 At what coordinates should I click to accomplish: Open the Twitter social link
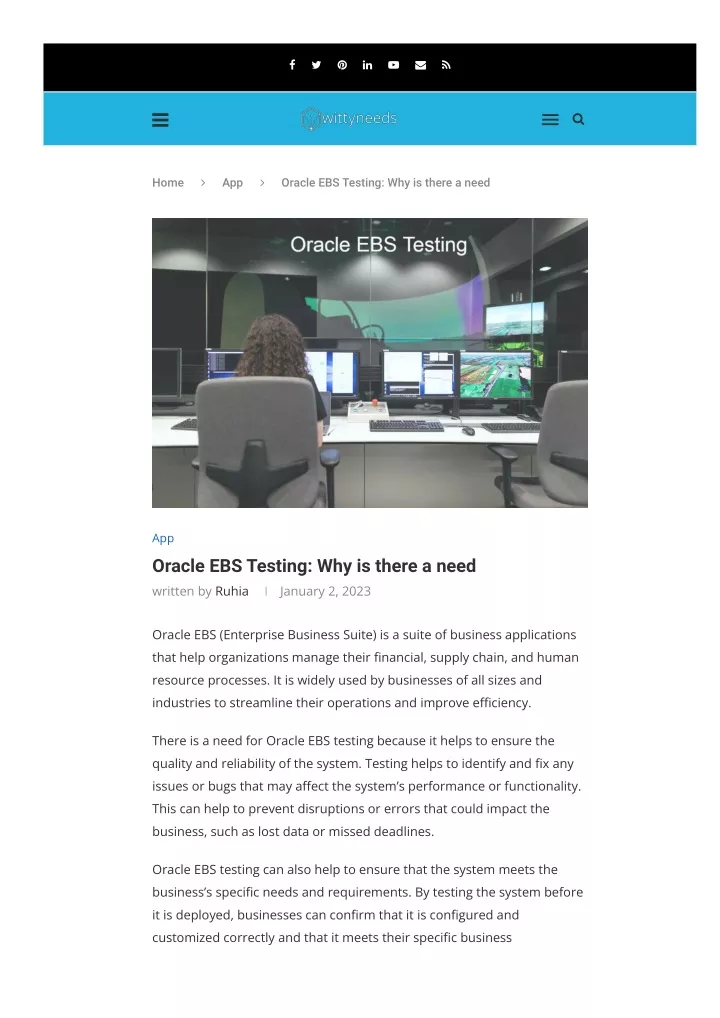(x=316, y=65)
